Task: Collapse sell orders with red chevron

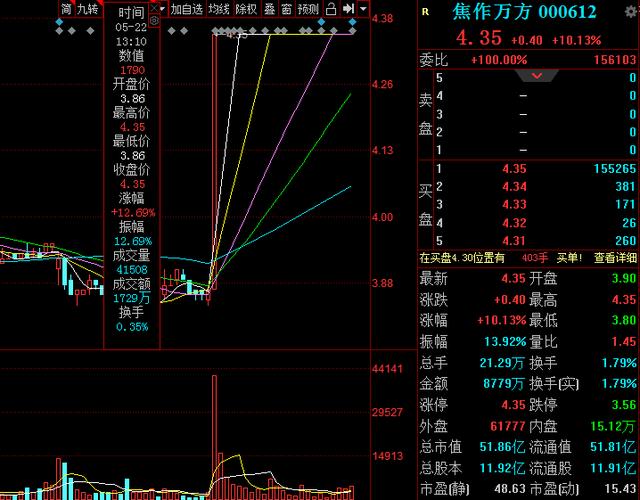Action: 536,76
